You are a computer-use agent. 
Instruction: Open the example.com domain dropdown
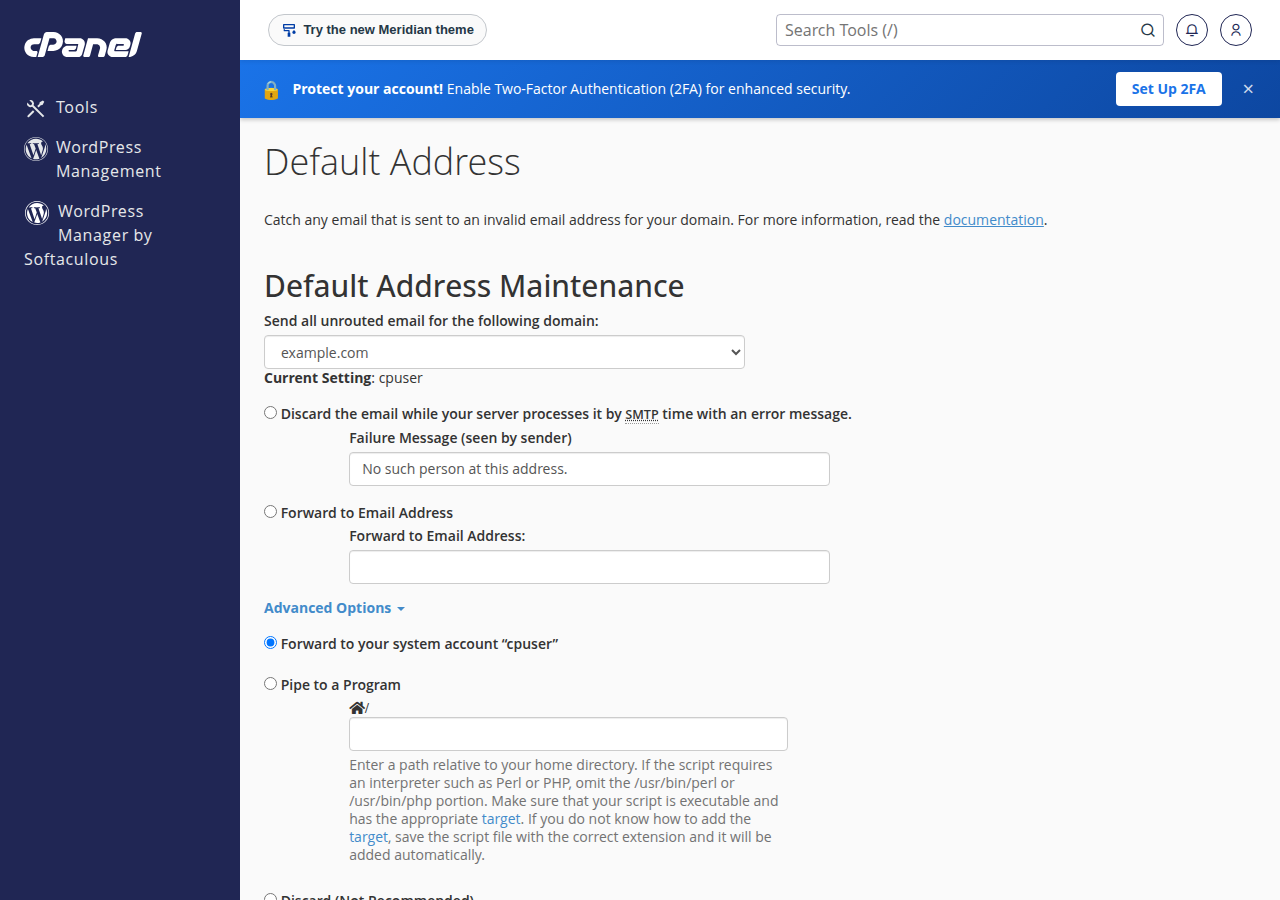(x=504, y=352)
